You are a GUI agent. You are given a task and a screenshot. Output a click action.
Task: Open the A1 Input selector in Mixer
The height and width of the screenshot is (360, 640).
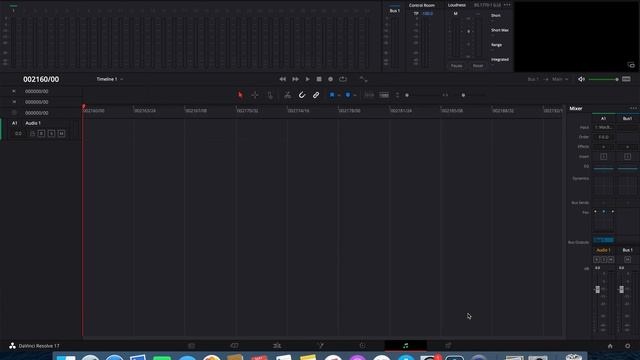[604, 127]
